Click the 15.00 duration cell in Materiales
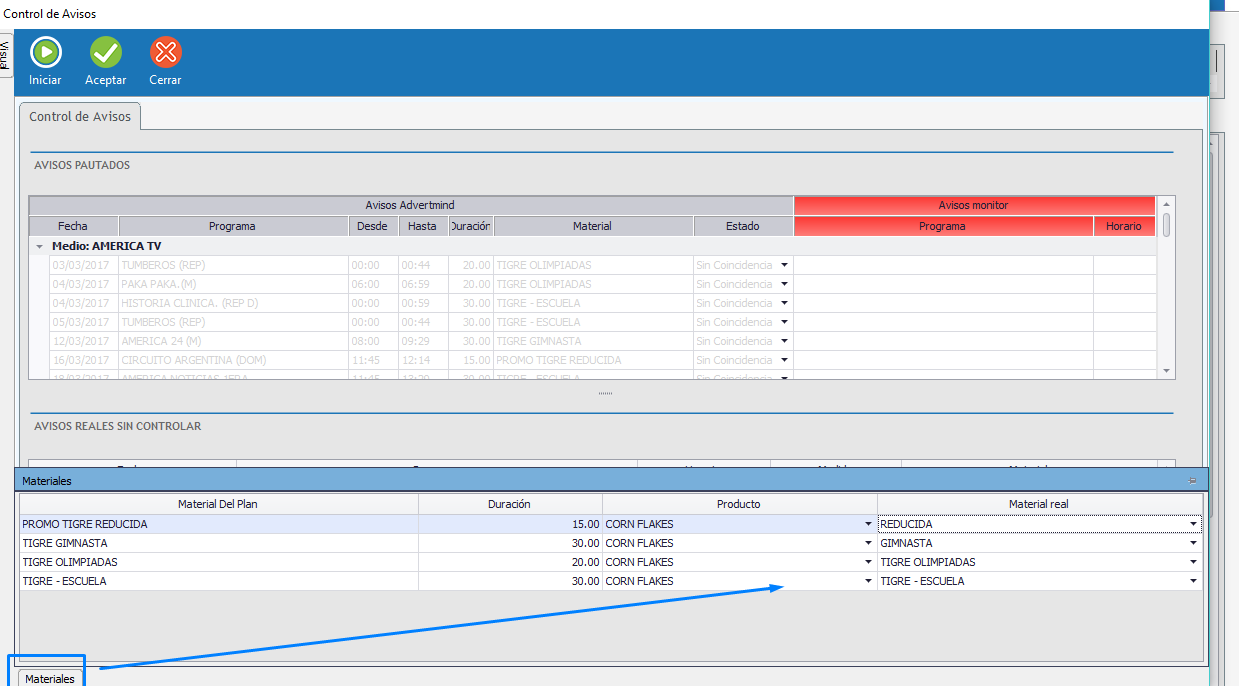The width and height of the screenshot is (1239, 686). [510, 524]
